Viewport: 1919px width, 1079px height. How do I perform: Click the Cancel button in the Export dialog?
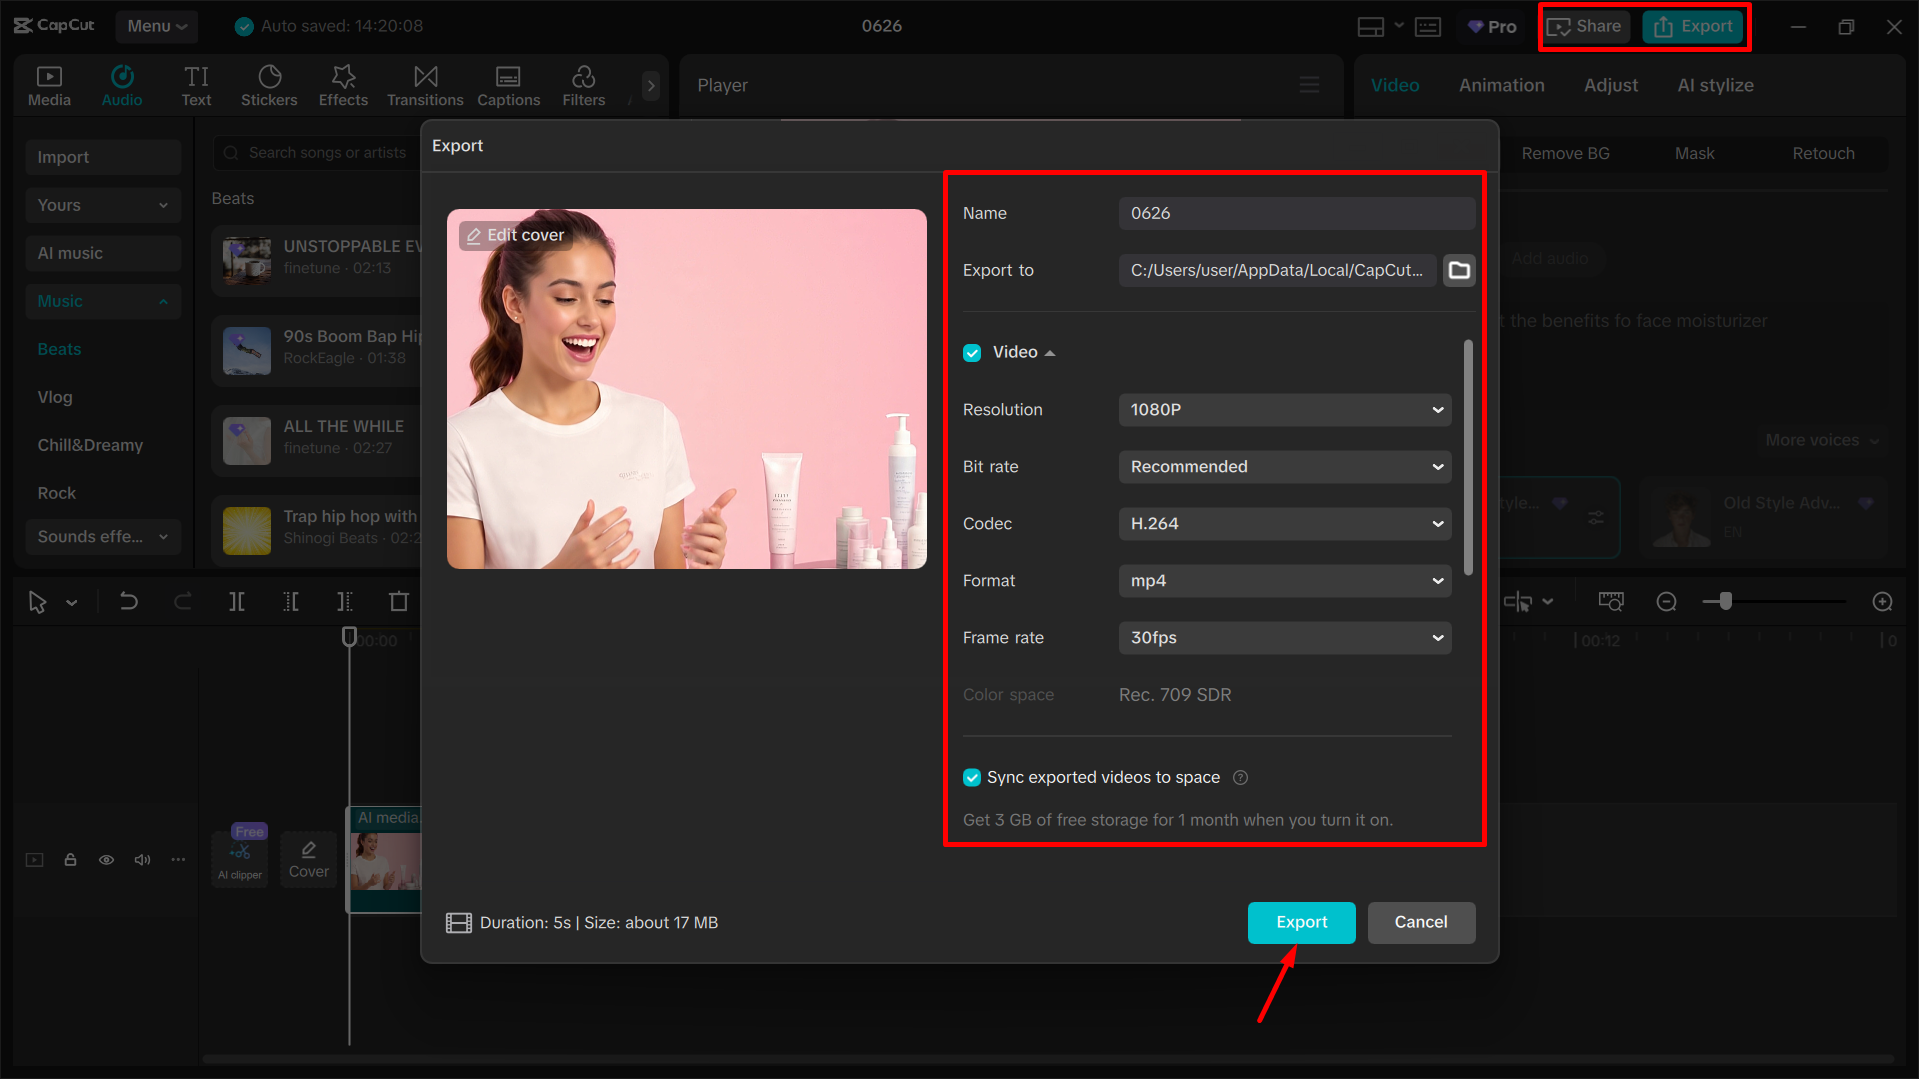[1421, 922]
